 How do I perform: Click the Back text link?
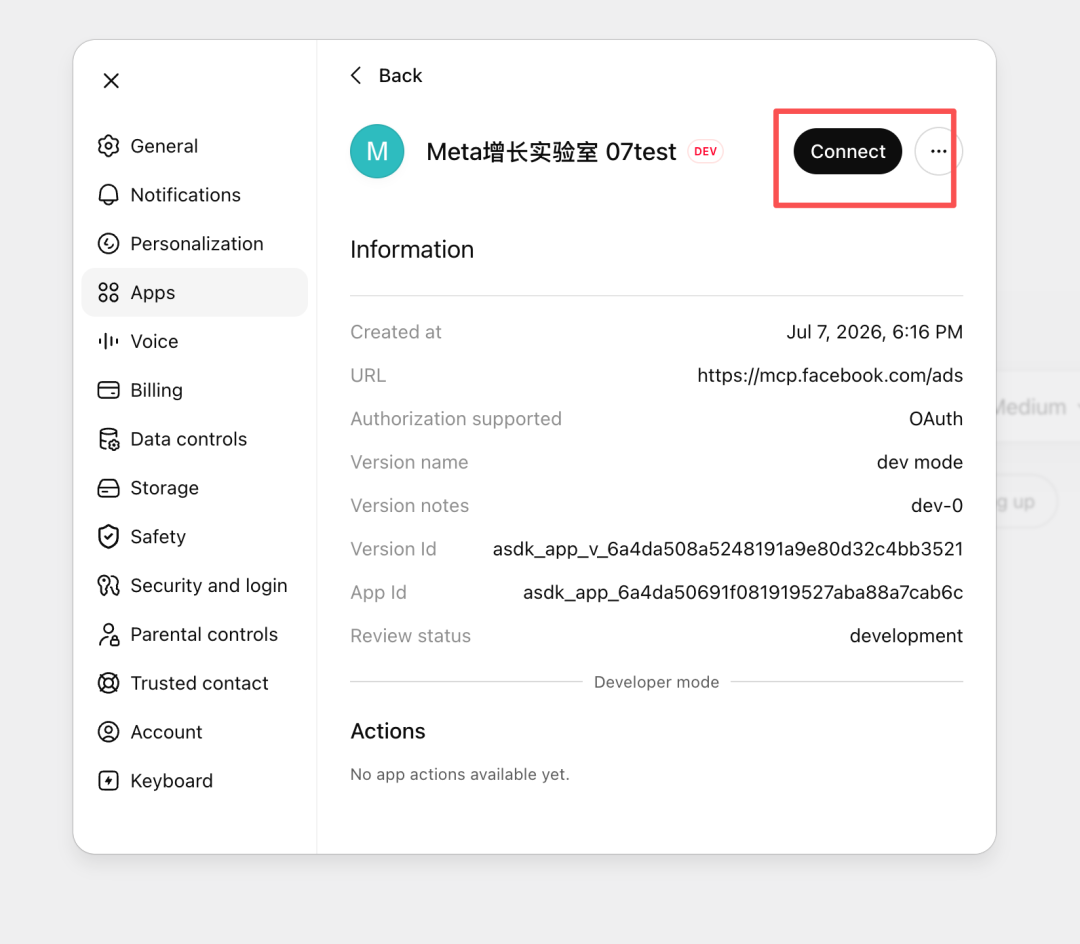click(400, 75)
